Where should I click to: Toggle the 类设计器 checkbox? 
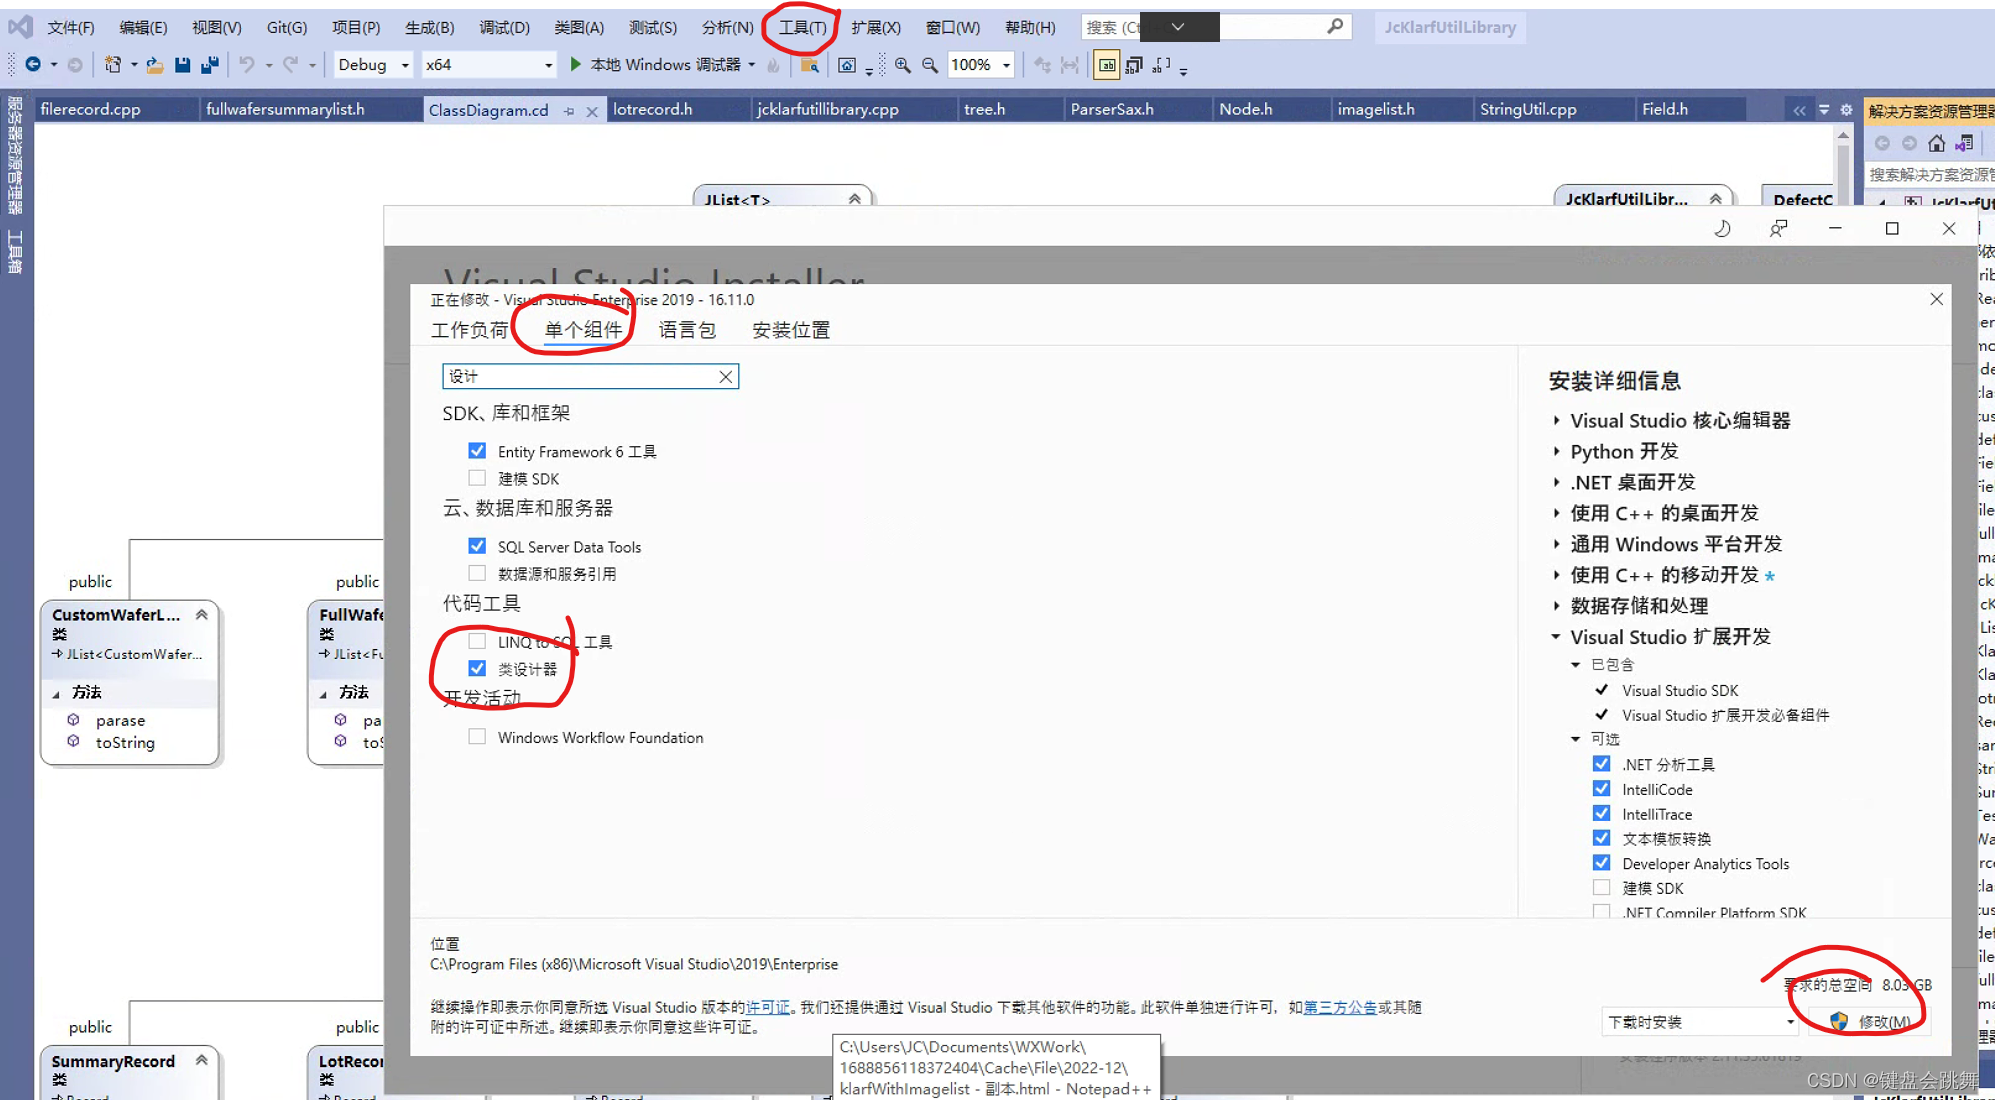477,668
